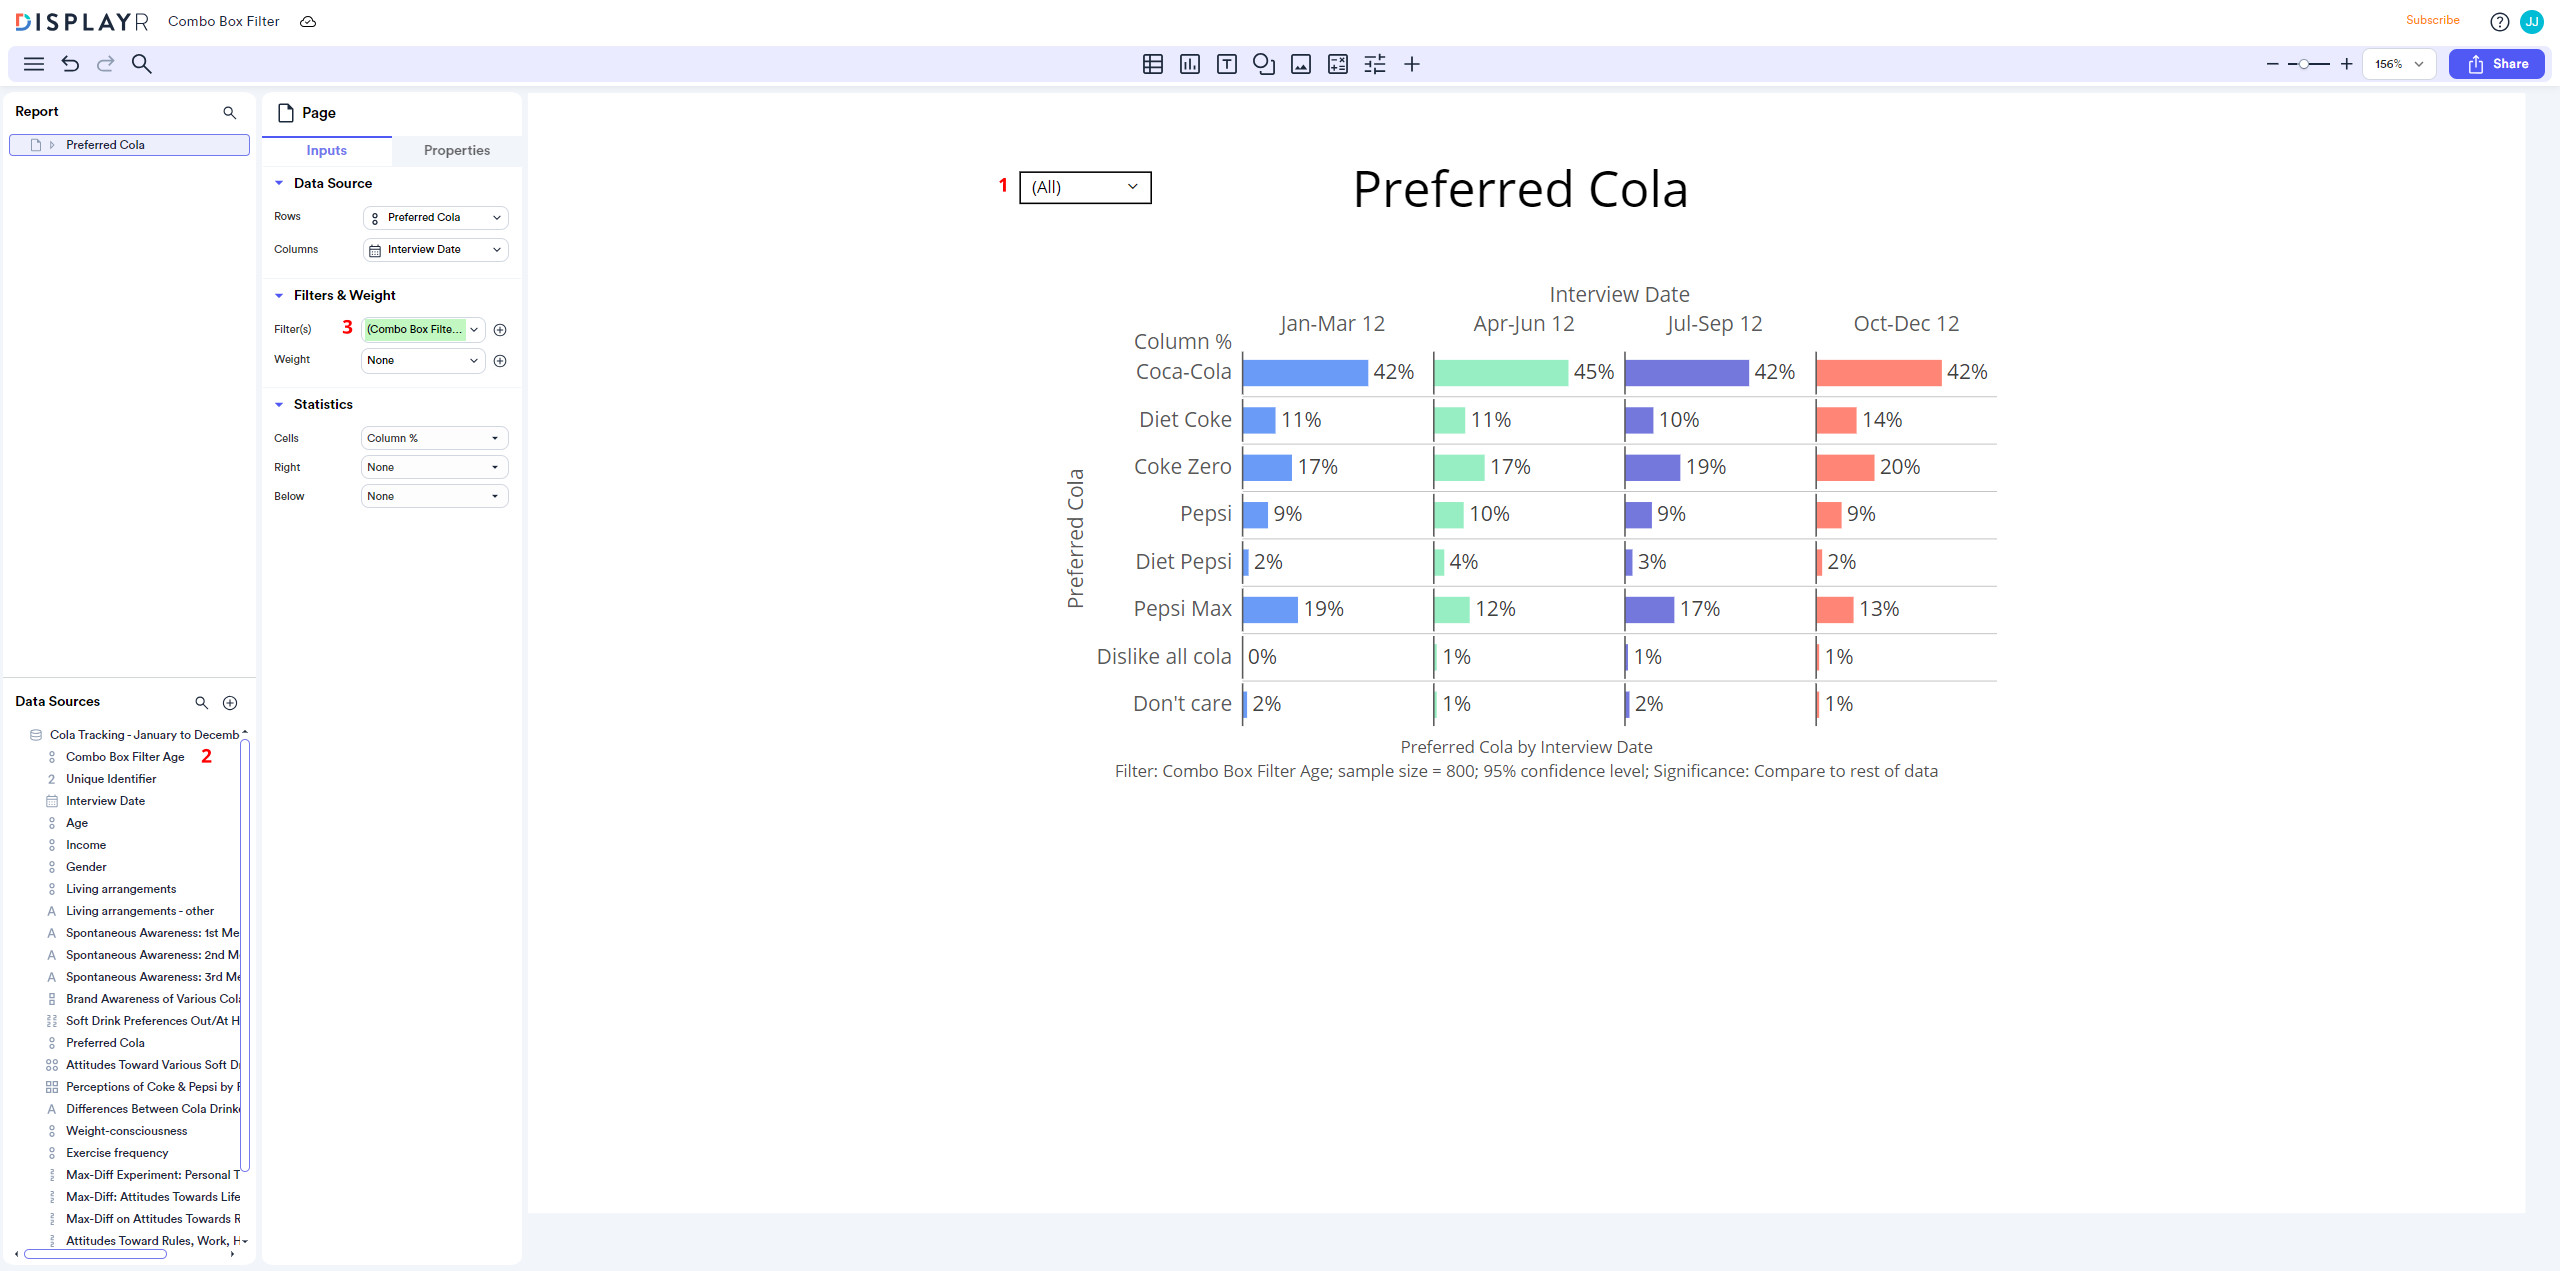This screenshot has width=2560, height=1271.
Task: Click the help question mark icon
Action: [x=2499, y=21]
